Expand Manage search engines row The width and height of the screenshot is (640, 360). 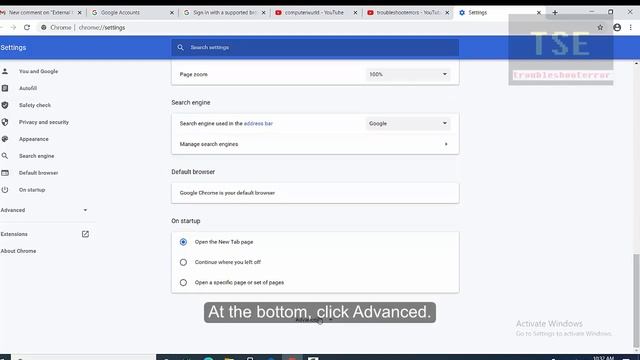point(315,144)
